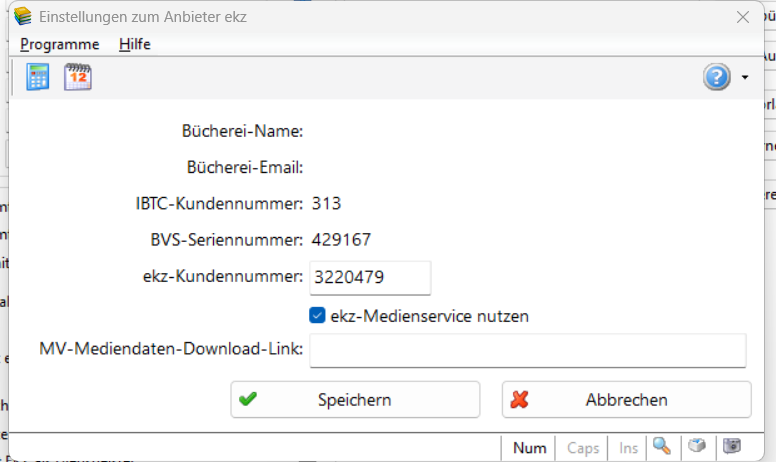Viewport: 776px width, 462px height.
Task: Click the Speichern button
Action: [x=355, y=399]
